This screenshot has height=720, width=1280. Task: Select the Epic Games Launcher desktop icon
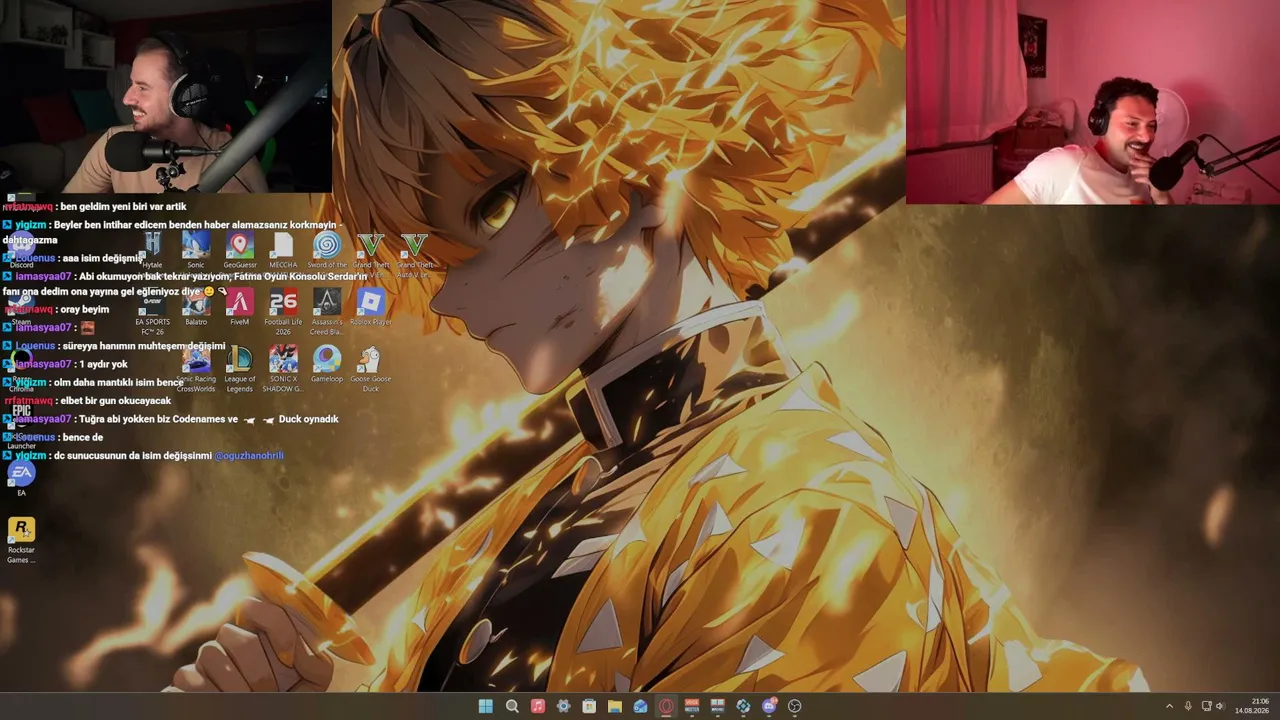point(21,425)
